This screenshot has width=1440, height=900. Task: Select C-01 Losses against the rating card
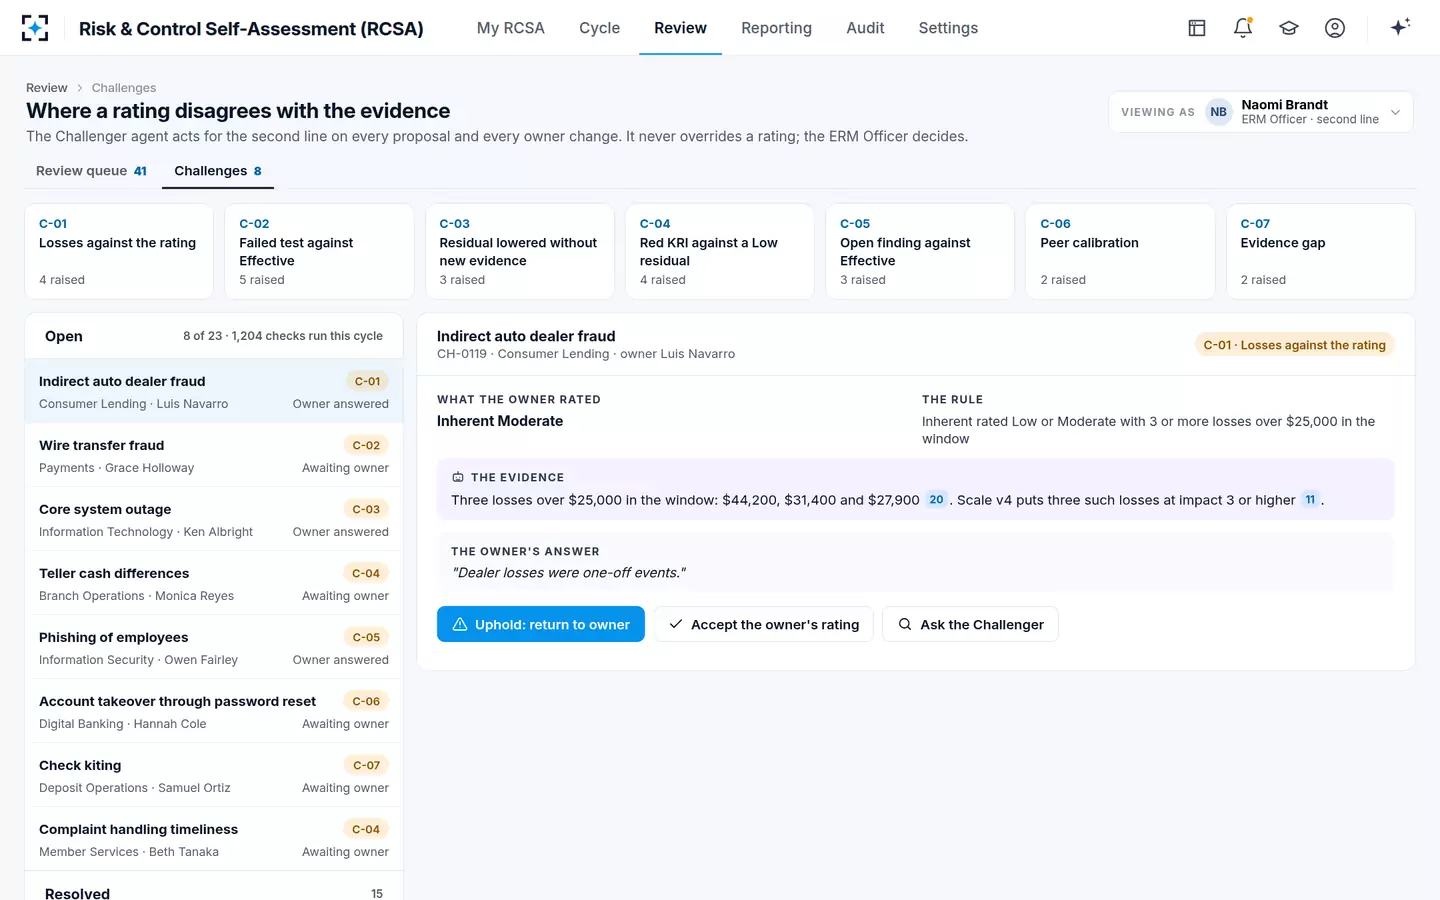point(119,251)
